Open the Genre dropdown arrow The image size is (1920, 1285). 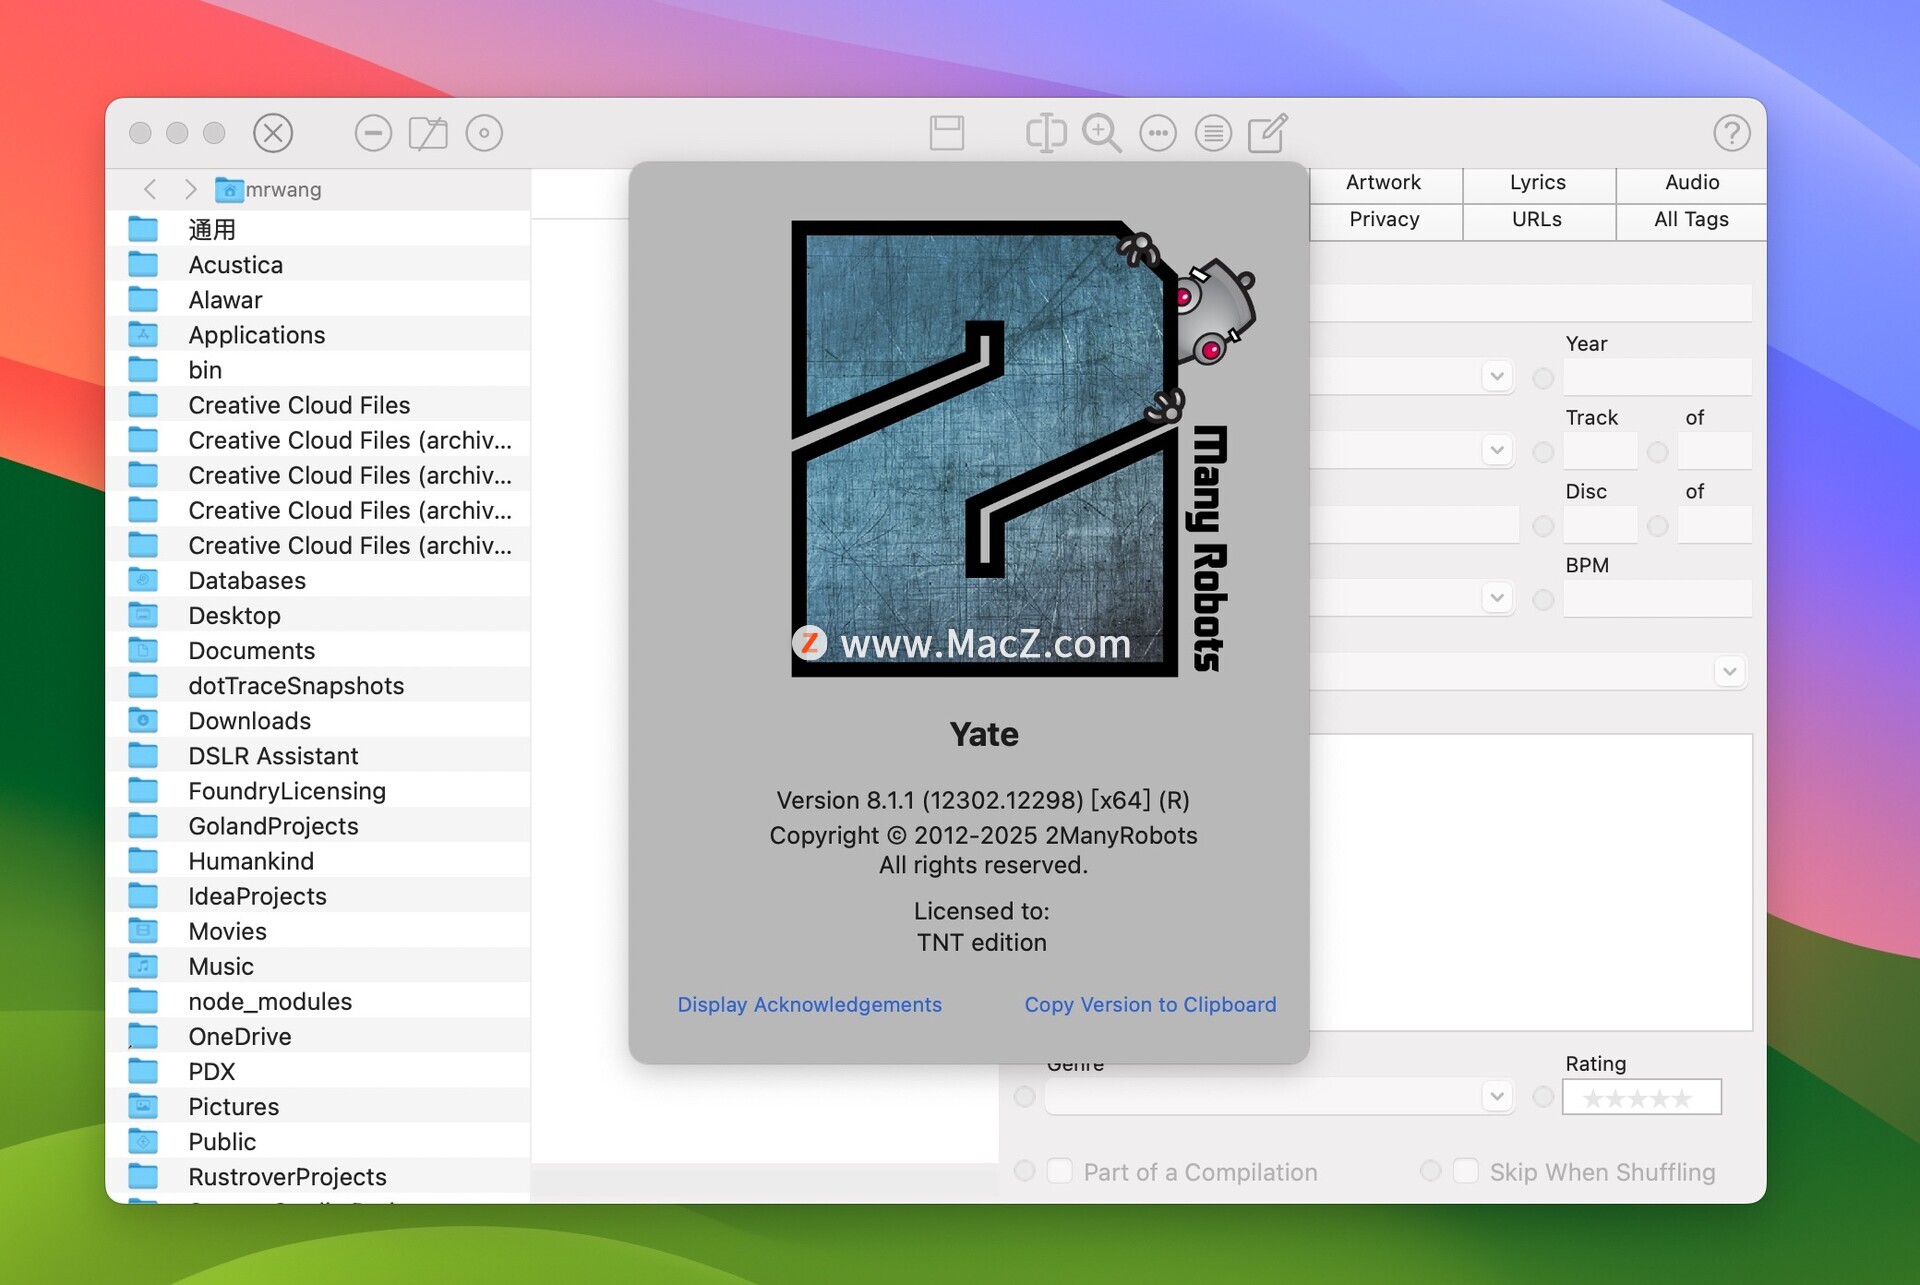tap(1497, 1096)
